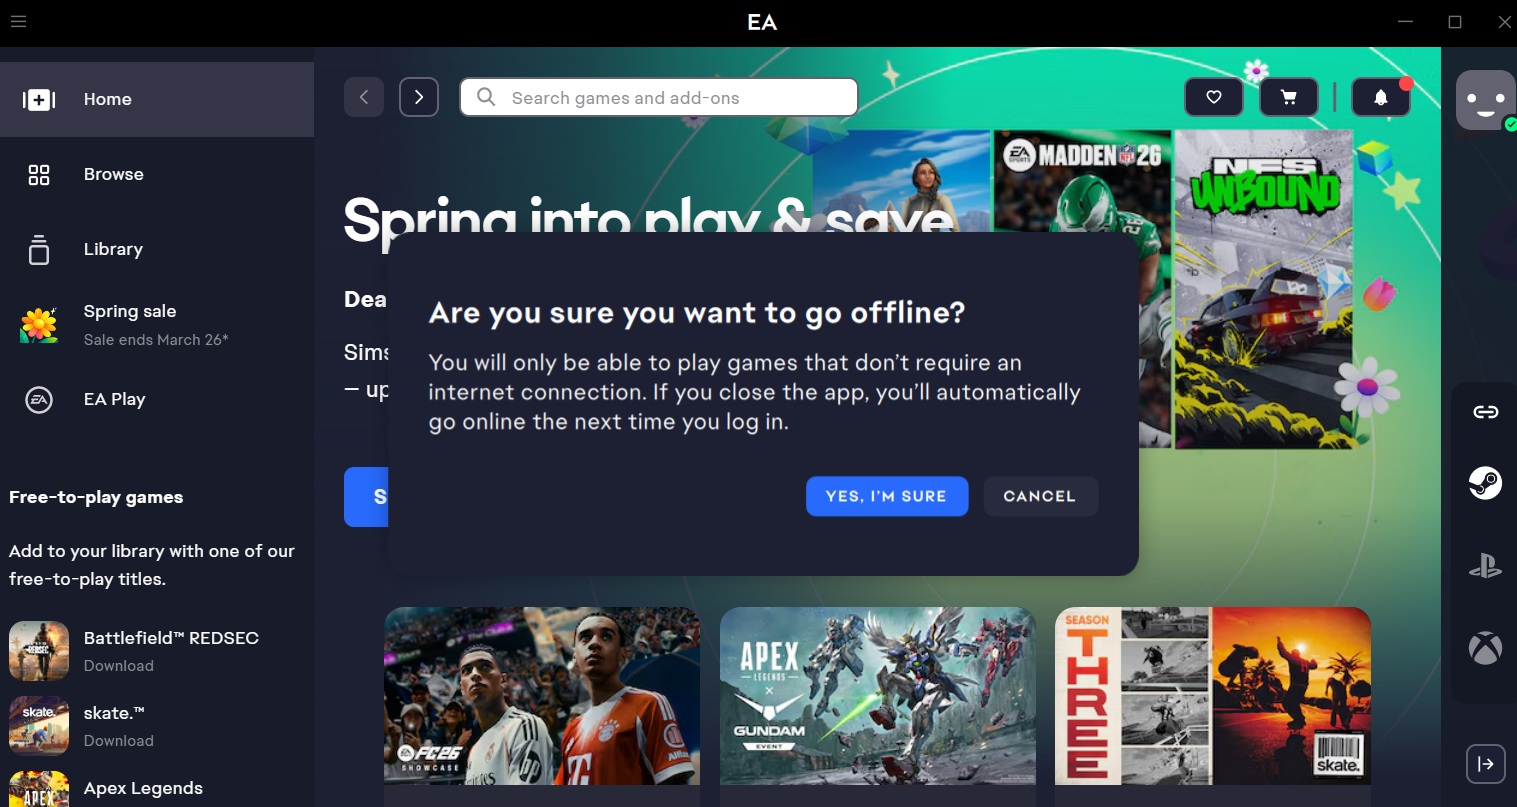The height and width of the screenshot is (807, 1517).
Task: Open the NFS Unbound cover art
Action: (x=1263, y=290)
